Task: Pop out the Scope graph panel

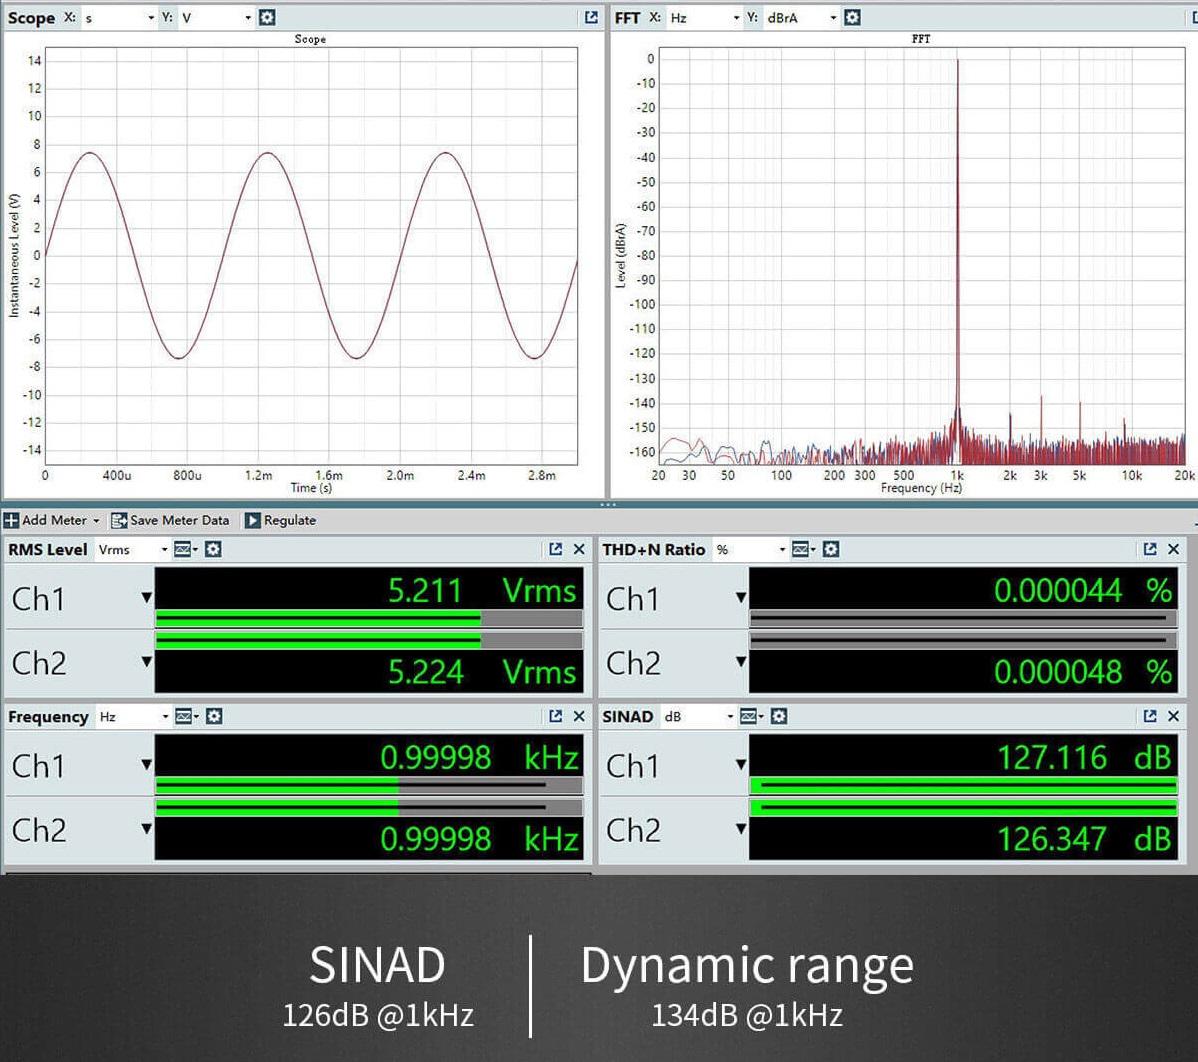Action: coord(591,17)
